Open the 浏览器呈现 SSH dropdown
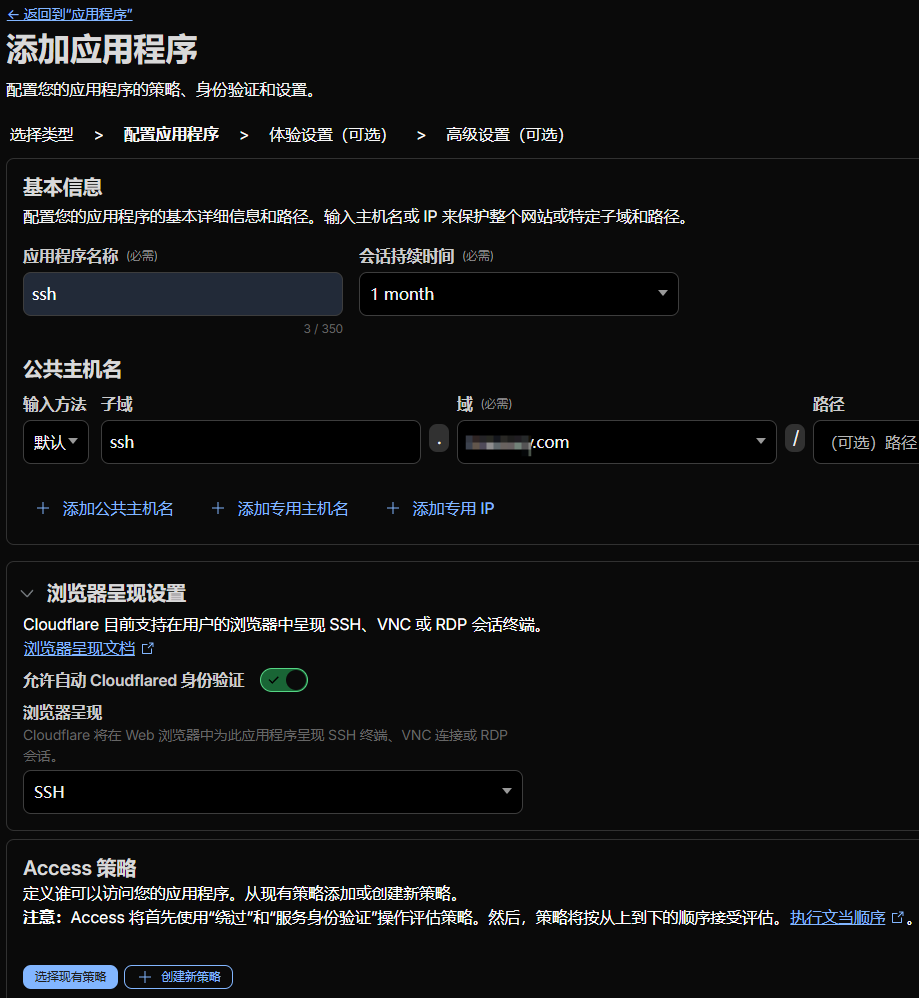The height and width of the screenshot is (998, 919). click(272, 792)
